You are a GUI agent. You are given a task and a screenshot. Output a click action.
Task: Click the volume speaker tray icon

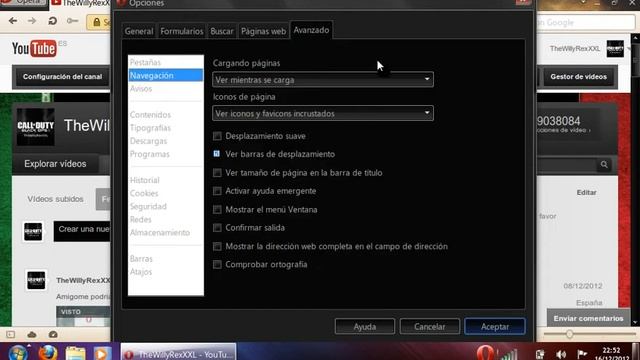point(562,354)
